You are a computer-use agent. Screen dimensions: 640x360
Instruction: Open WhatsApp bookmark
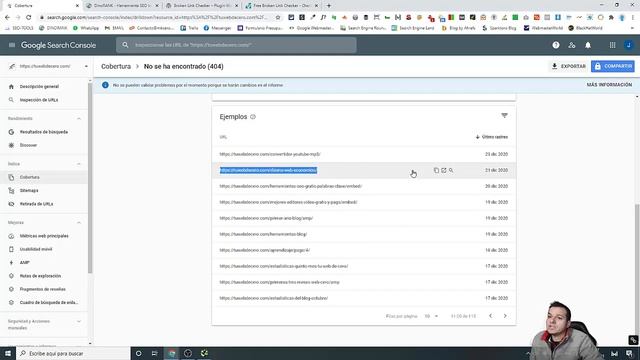click(x=86, y=28)
